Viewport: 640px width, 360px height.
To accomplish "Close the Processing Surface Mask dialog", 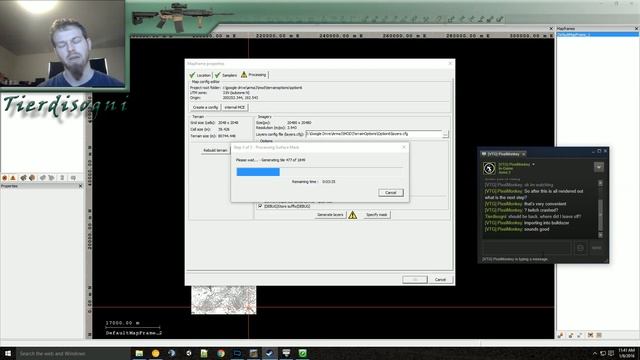I will pyautogui.click(x=404, y=147).
